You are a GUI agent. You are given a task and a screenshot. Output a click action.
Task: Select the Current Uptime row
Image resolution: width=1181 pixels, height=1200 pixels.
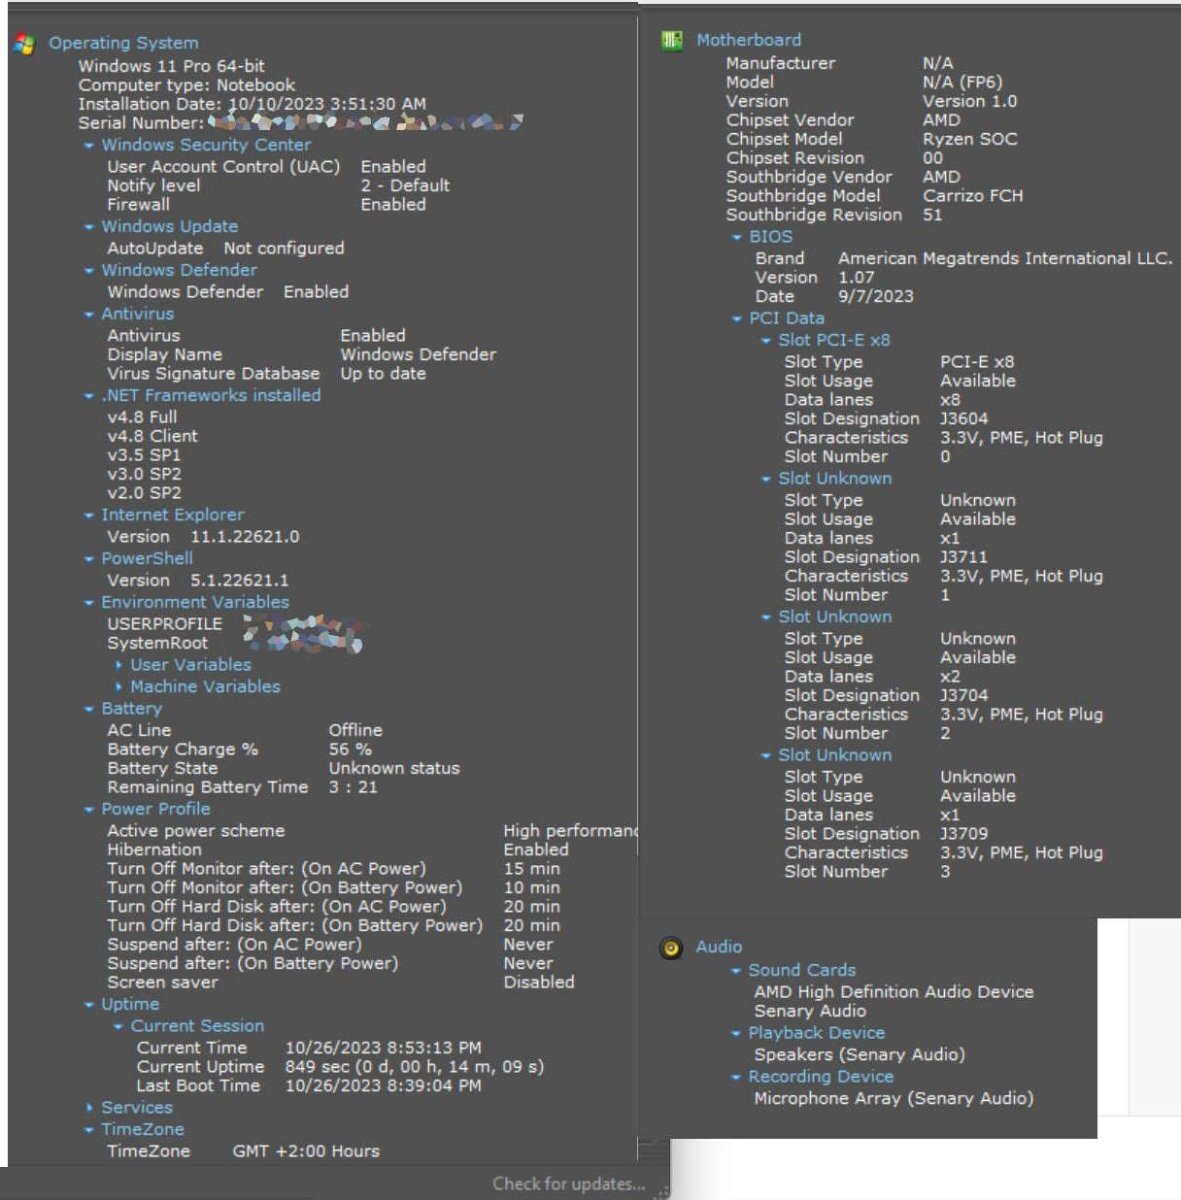coord(340,1068)
